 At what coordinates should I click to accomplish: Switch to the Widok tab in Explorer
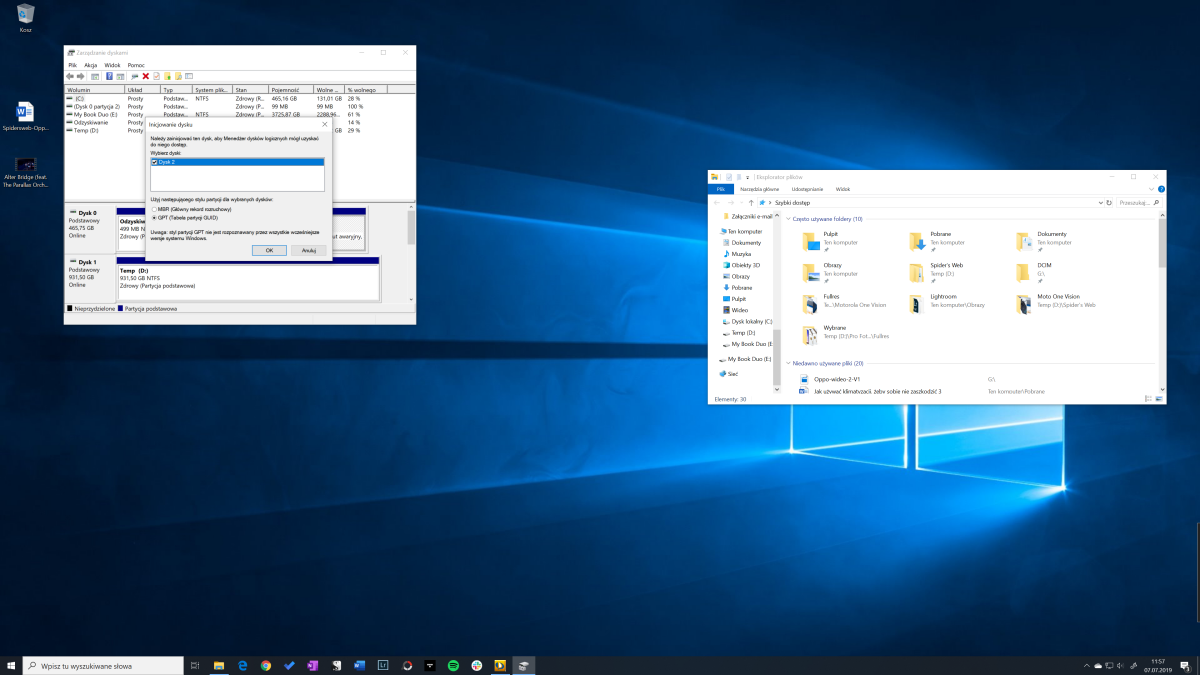pos(843,188)
